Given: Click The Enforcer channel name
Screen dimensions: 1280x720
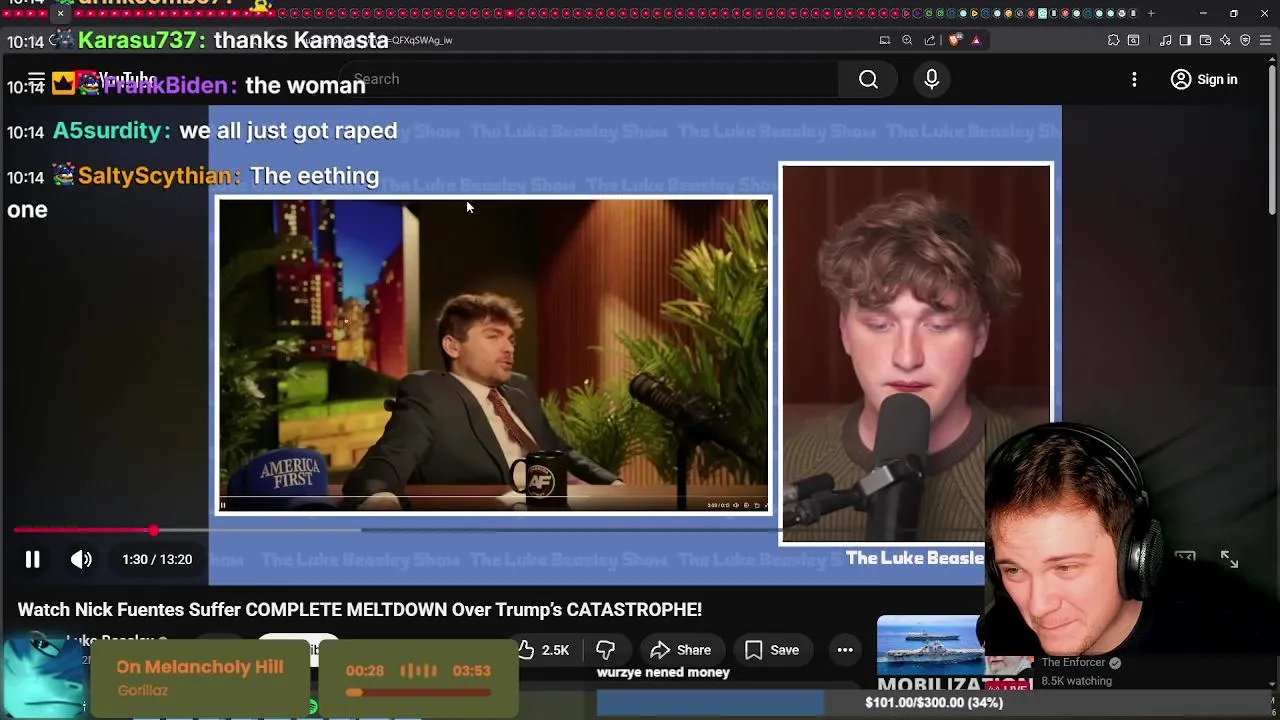Looking at the screenshot, I should [1073, 662].
